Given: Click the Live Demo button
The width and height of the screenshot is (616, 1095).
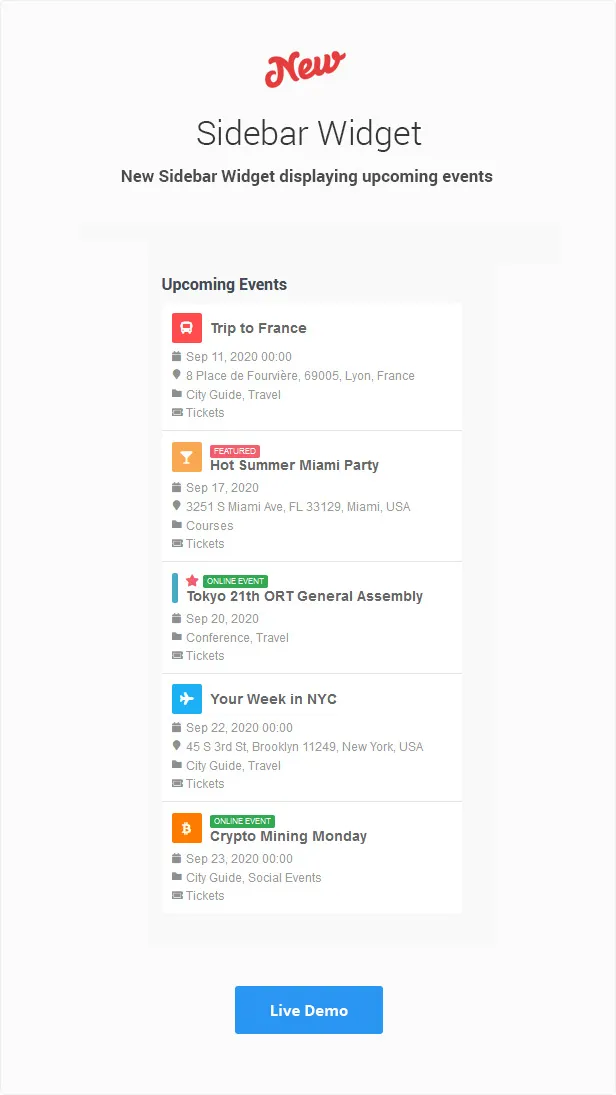Looking at the screenshot, I should pos(308,1010).
